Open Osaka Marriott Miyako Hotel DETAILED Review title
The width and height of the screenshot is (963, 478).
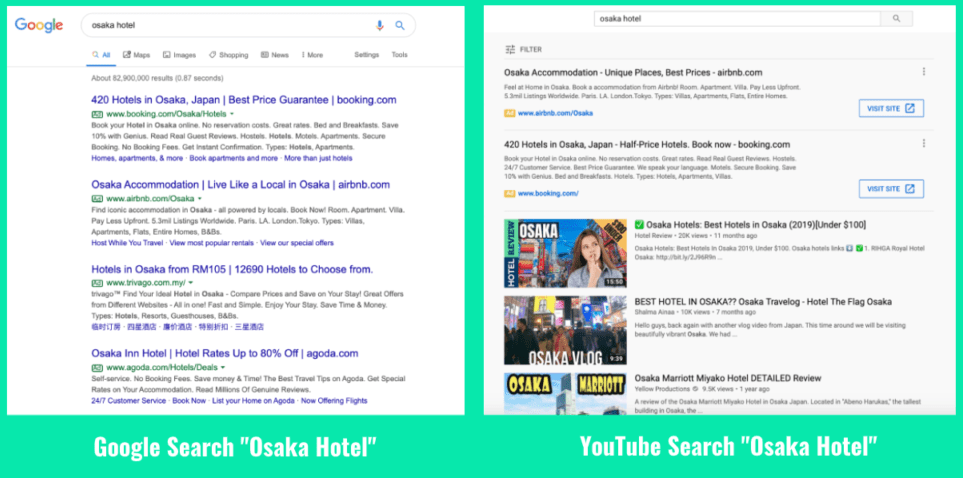point(728,378)
